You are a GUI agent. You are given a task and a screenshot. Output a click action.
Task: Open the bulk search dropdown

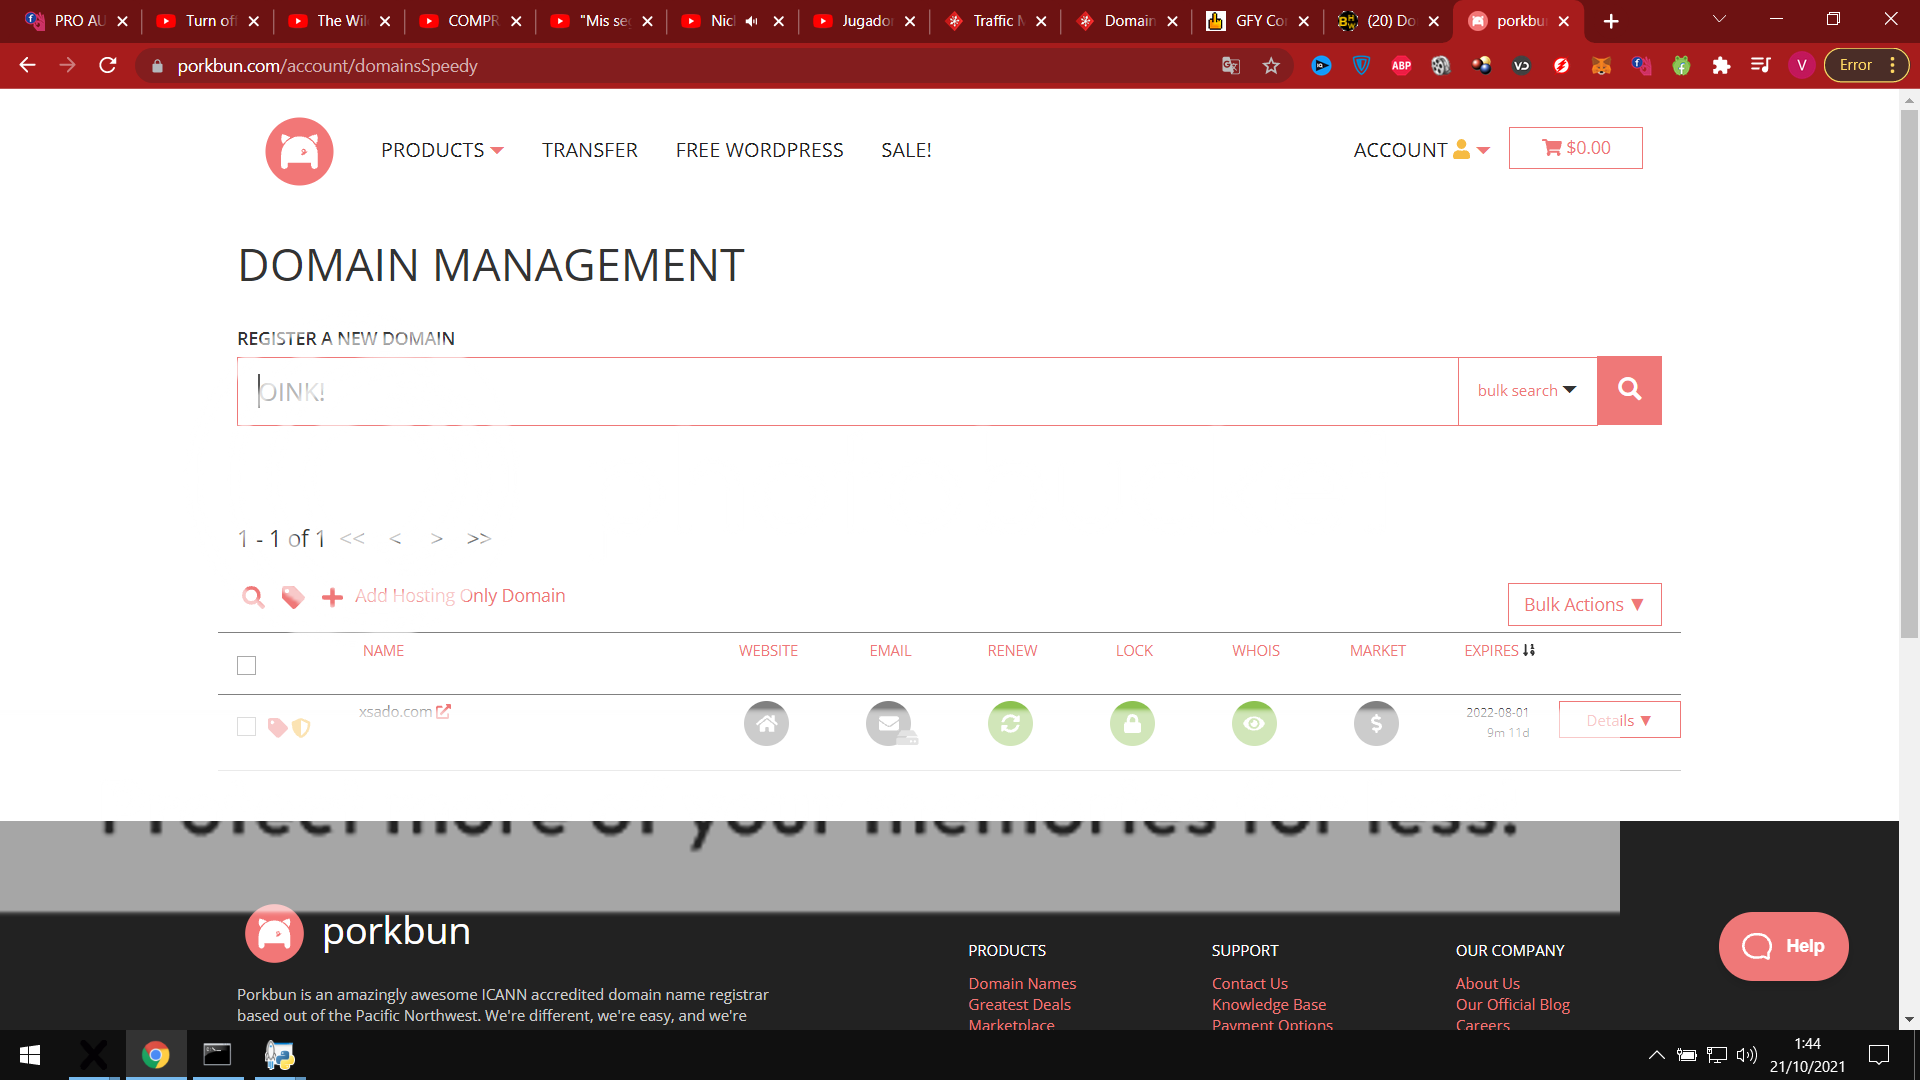[1527, 391]
